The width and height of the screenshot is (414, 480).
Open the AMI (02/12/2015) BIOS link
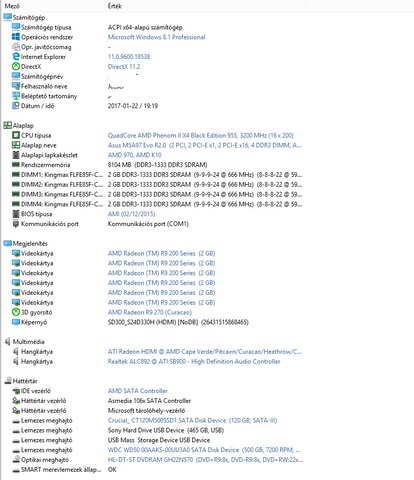pyautogui.click(x=131, y=214)
